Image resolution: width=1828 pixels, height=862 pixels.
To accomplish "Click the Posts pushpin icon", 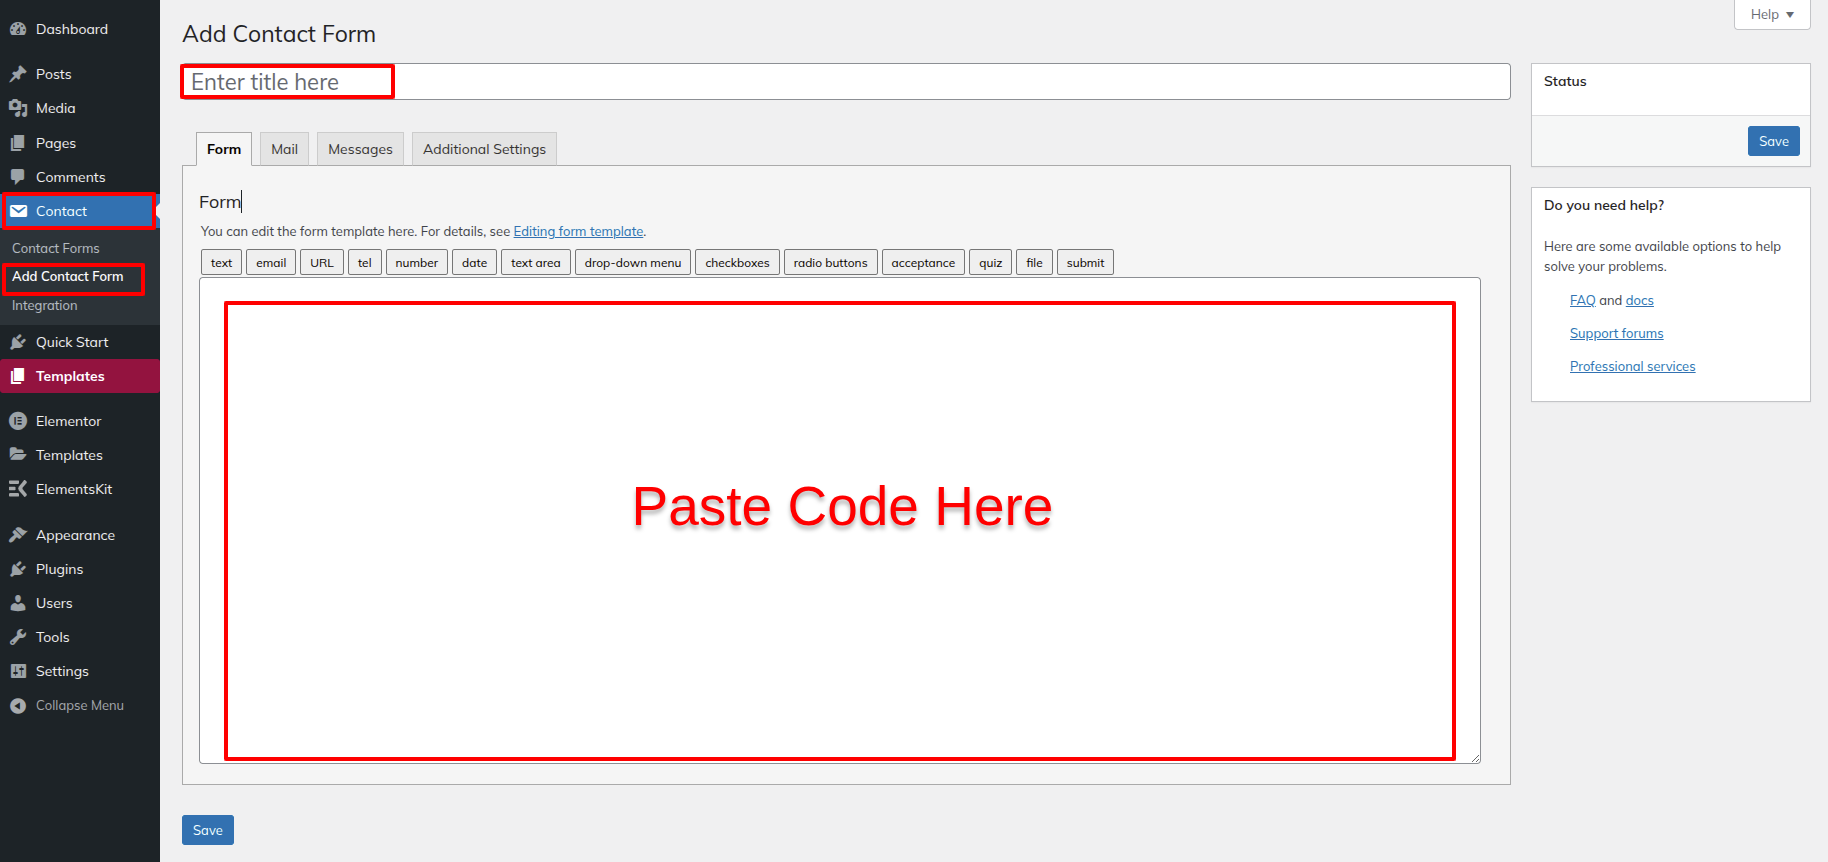I will 18,74.
